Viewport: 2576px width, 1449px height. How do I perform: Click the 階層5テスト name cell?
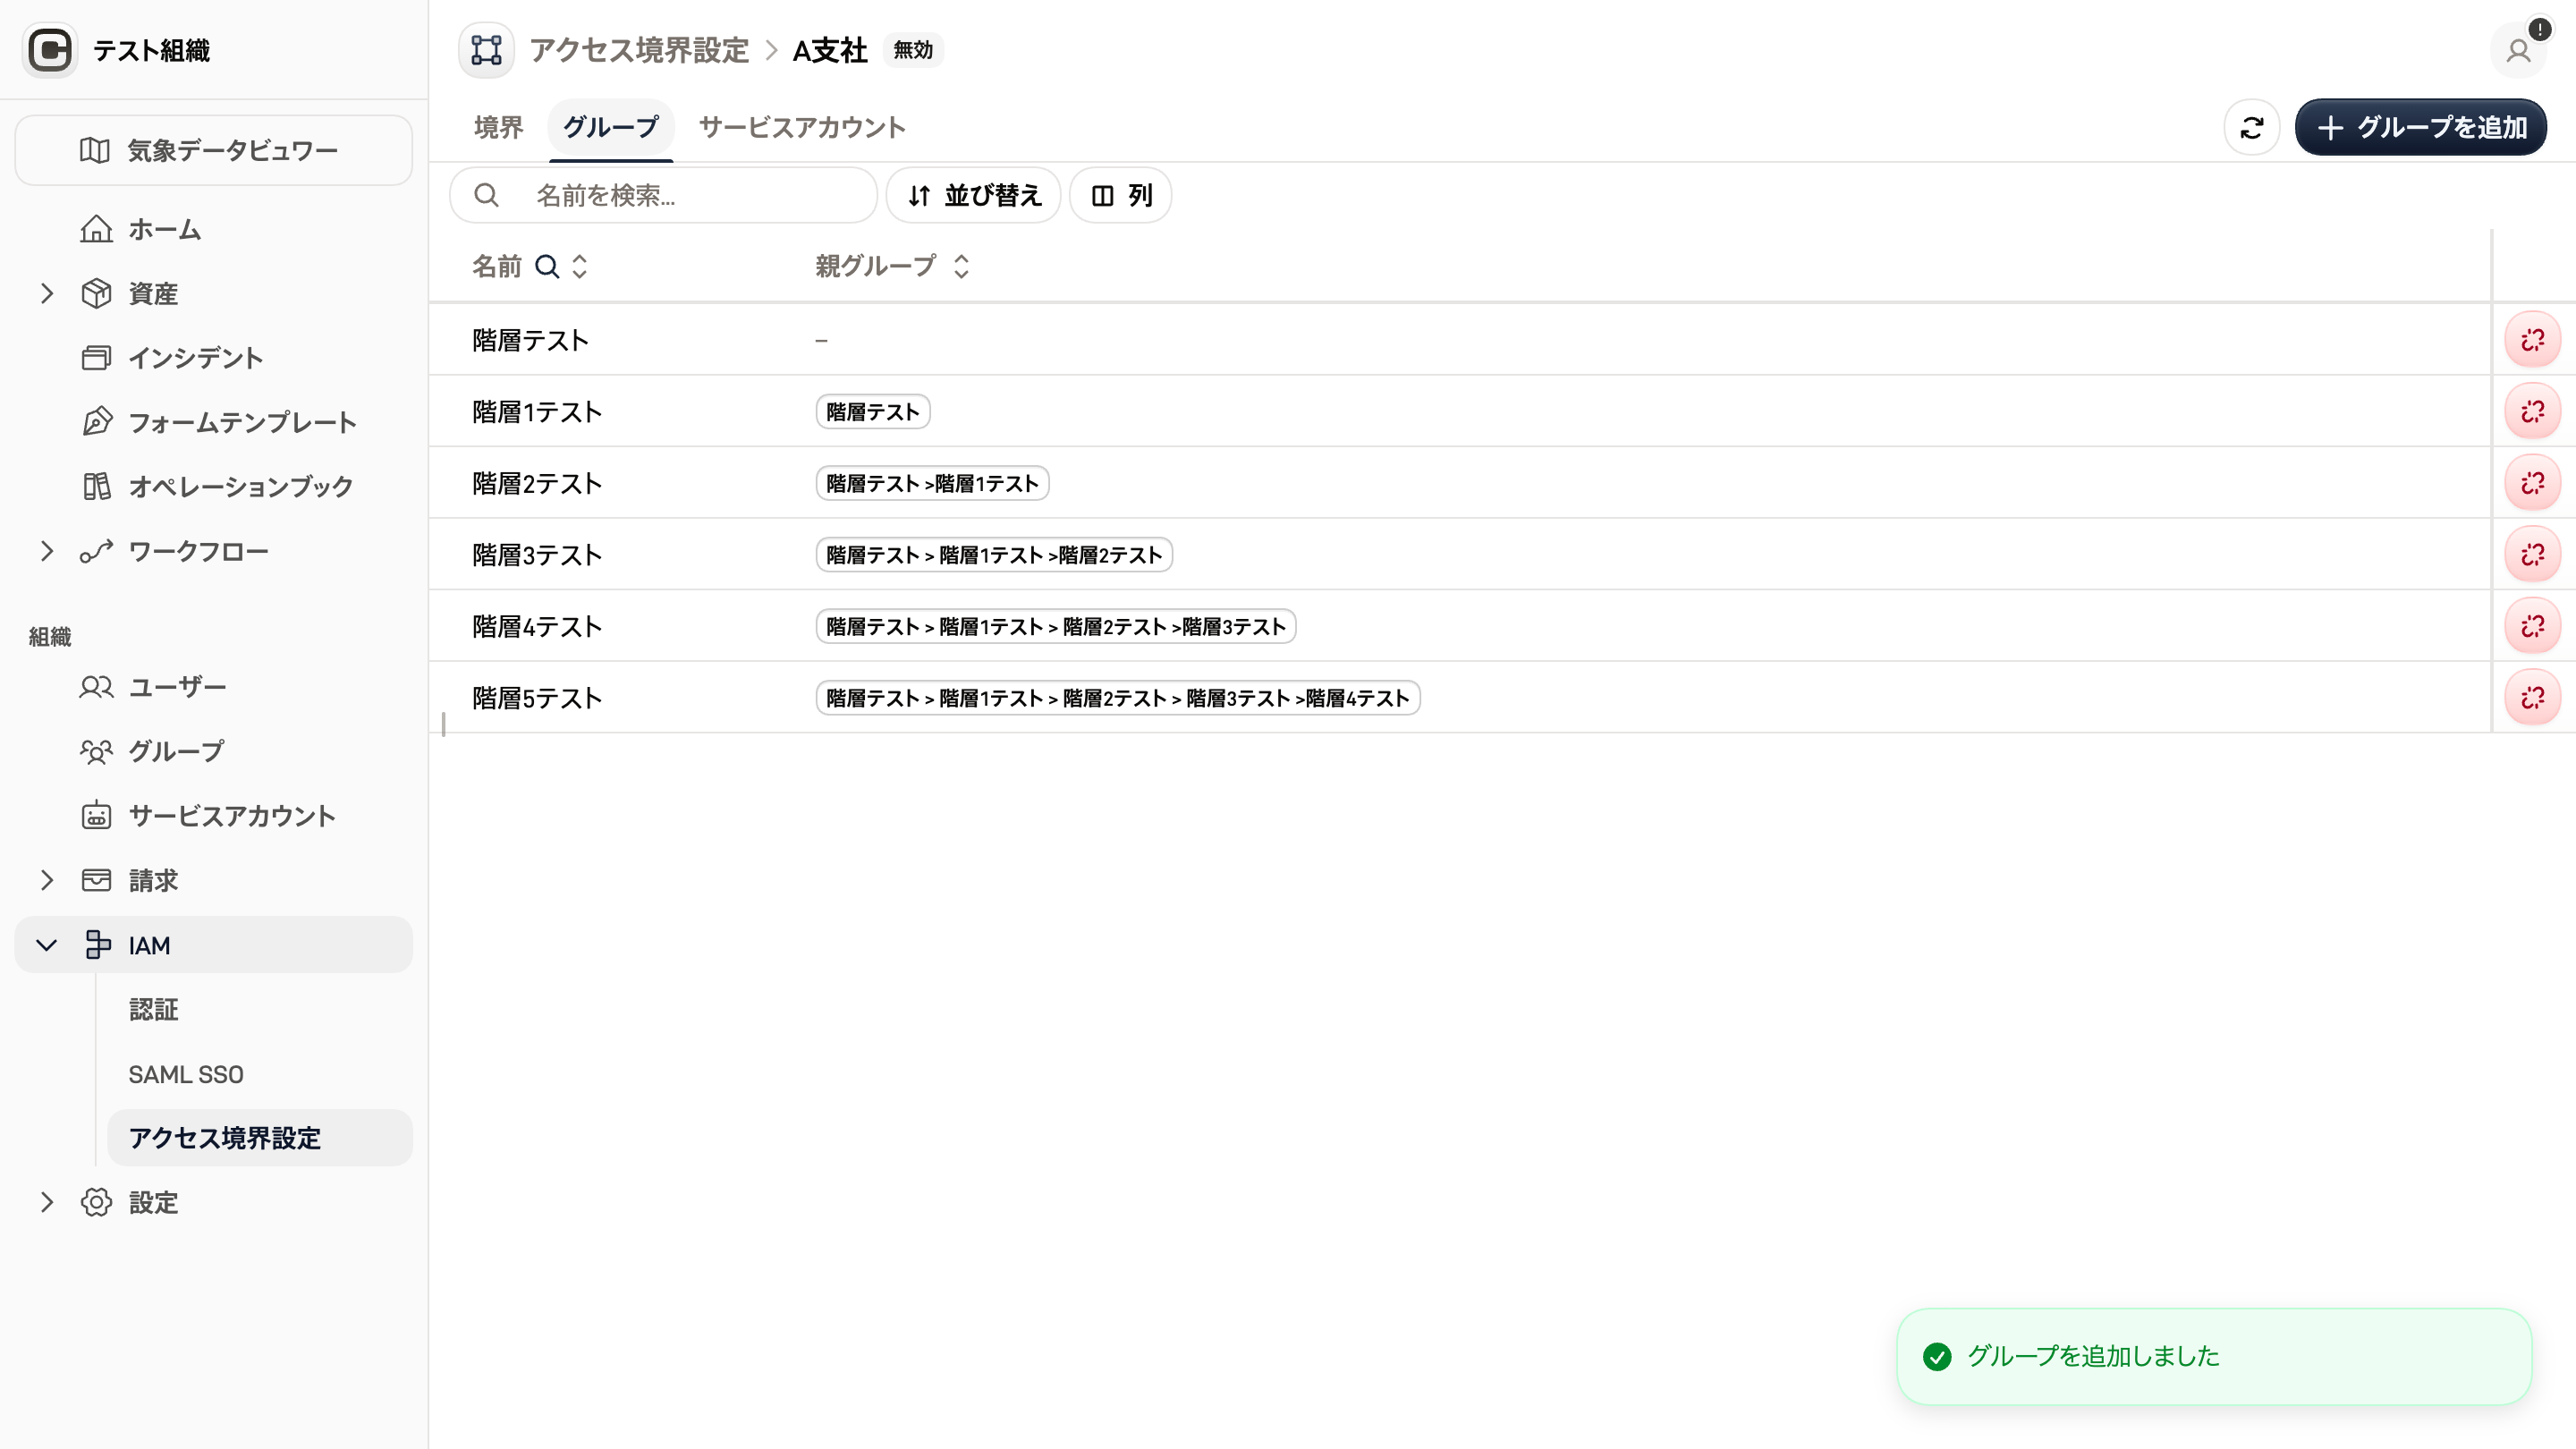pos(537,697)
